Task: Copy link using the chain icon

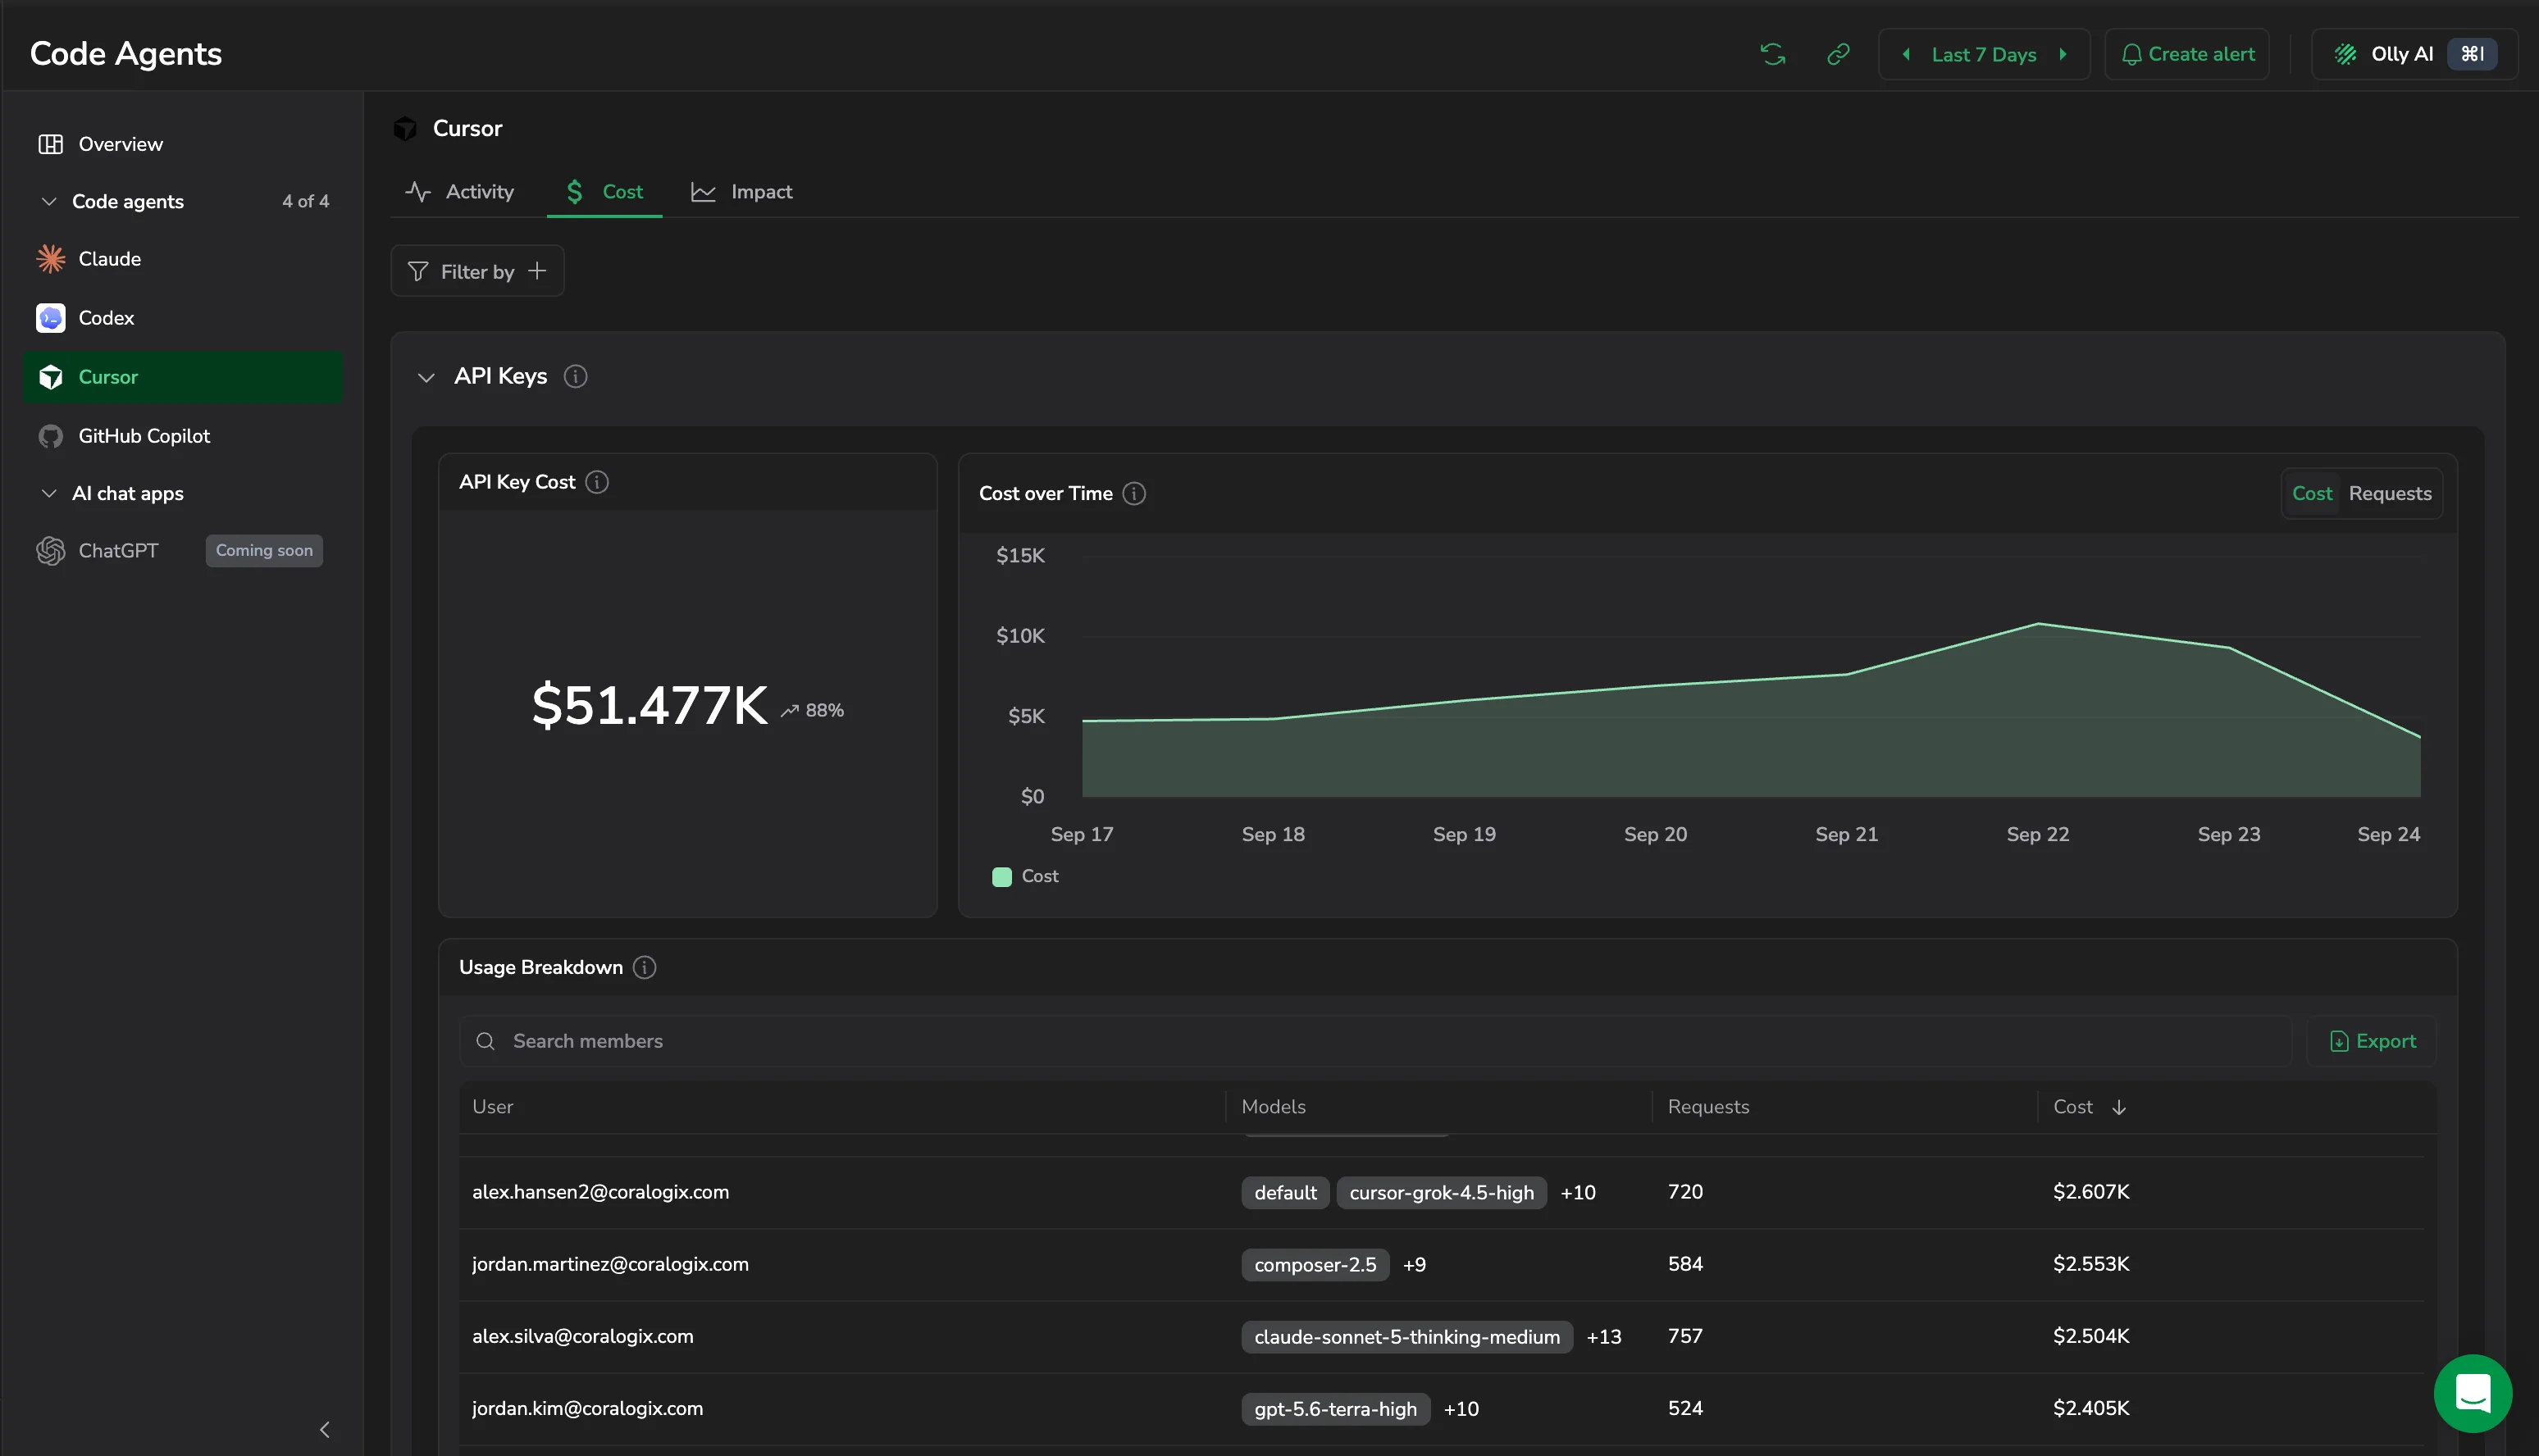Action: [x=1838, y=54]
